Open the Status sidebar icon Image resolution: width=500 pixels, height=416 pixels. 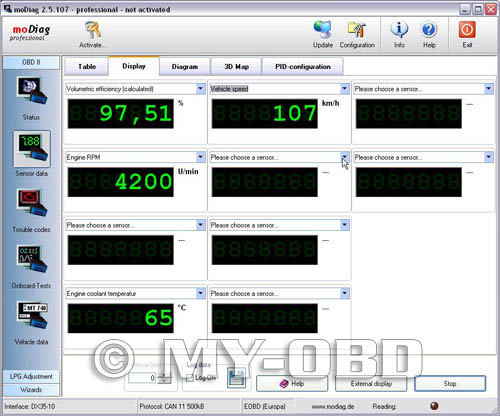(32, 91)
